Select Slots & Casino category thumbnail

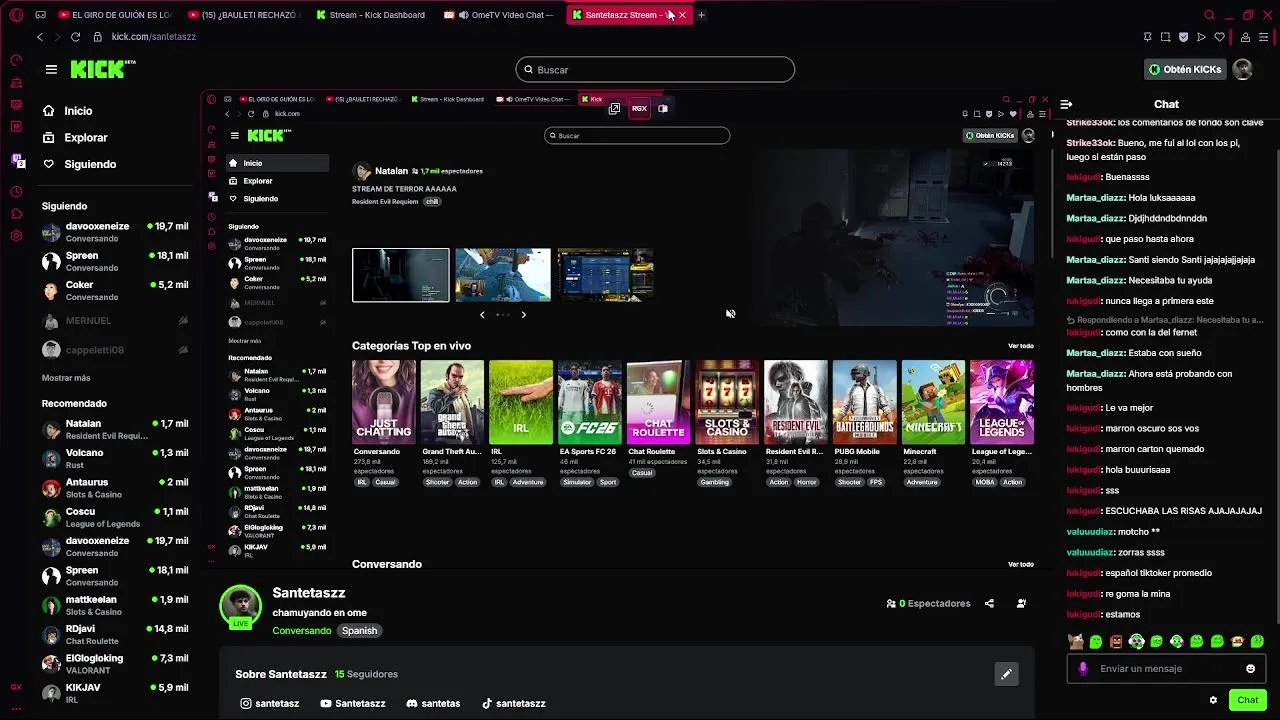(x=727, y=402)
